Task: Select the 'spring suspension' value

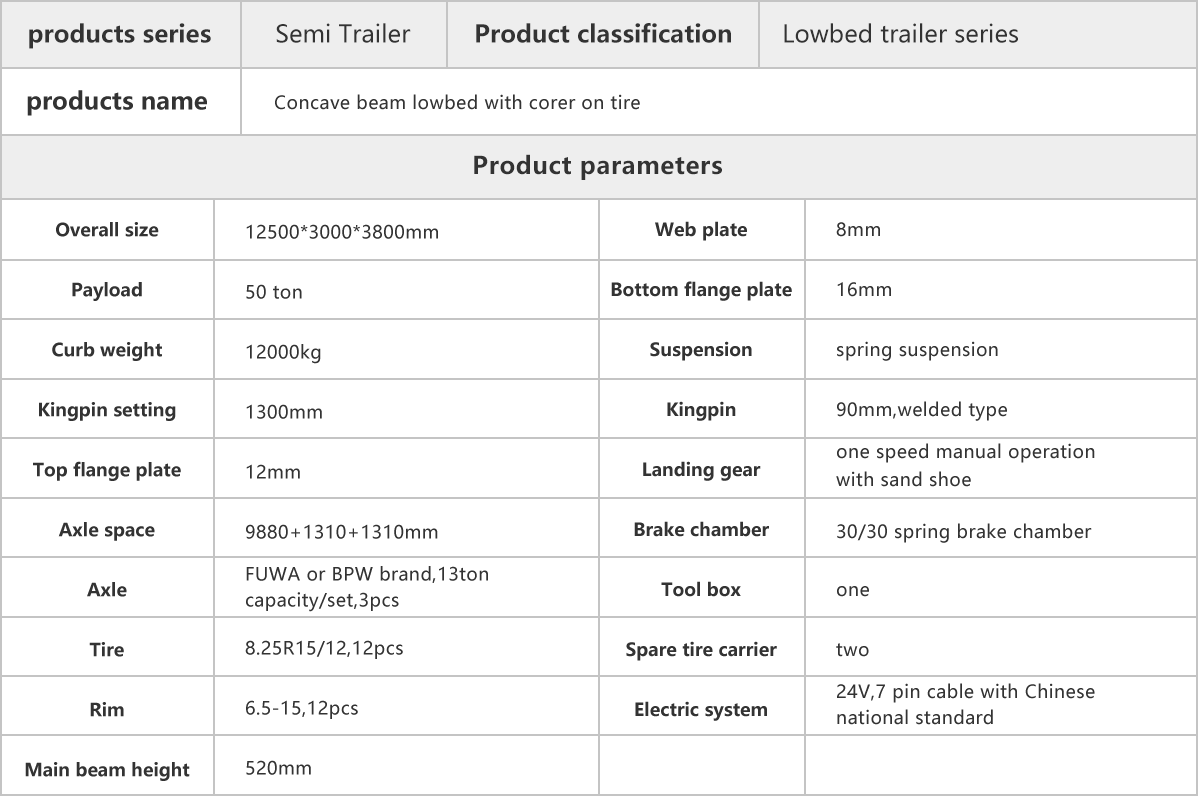Action: pos(917,350)
